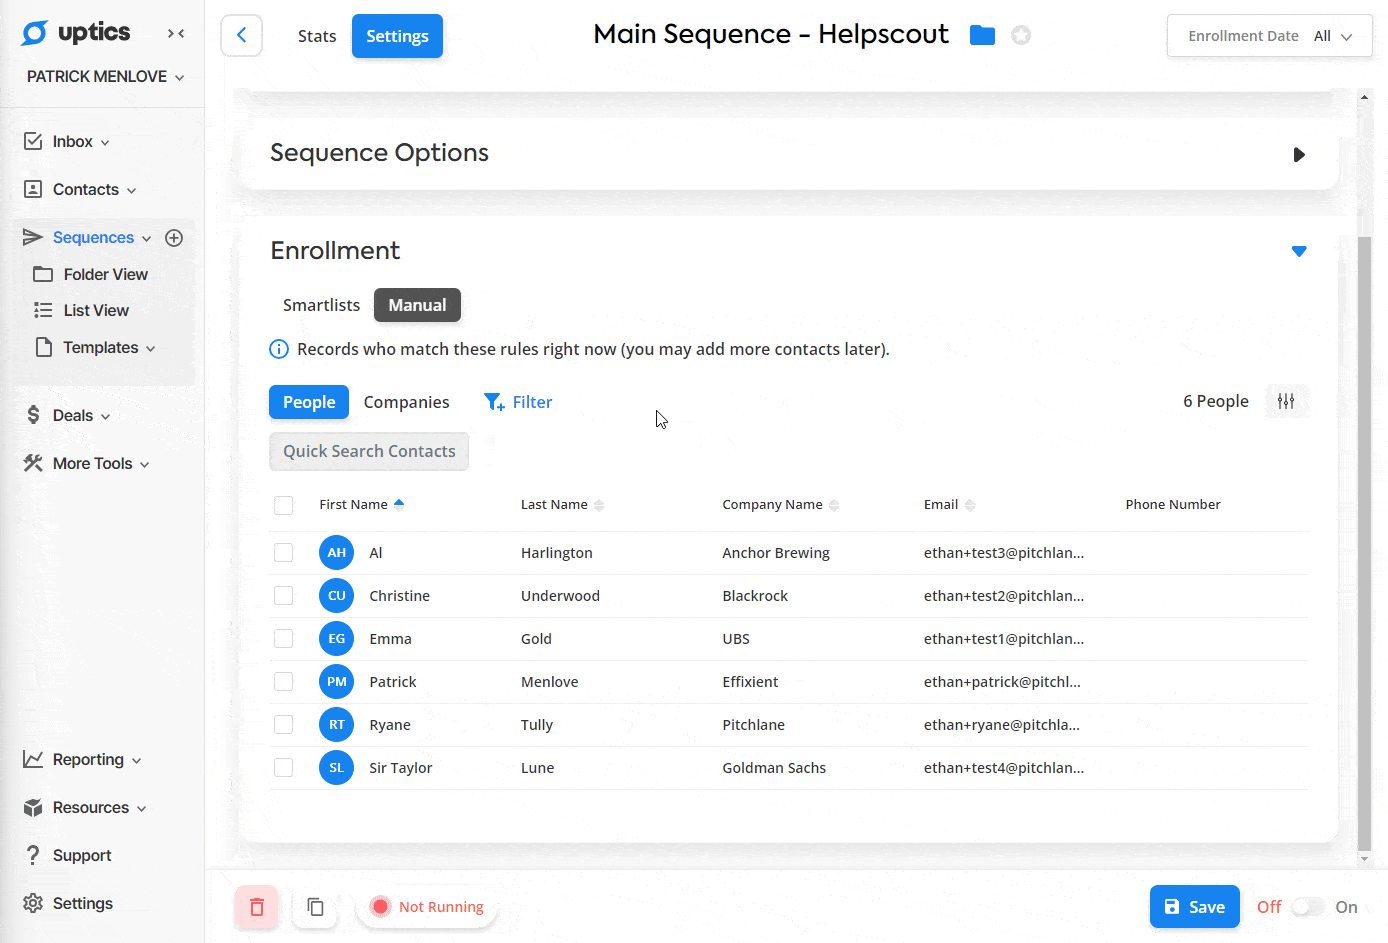
Task: Check the box for Emma Gold
Action: click(284, 639)
